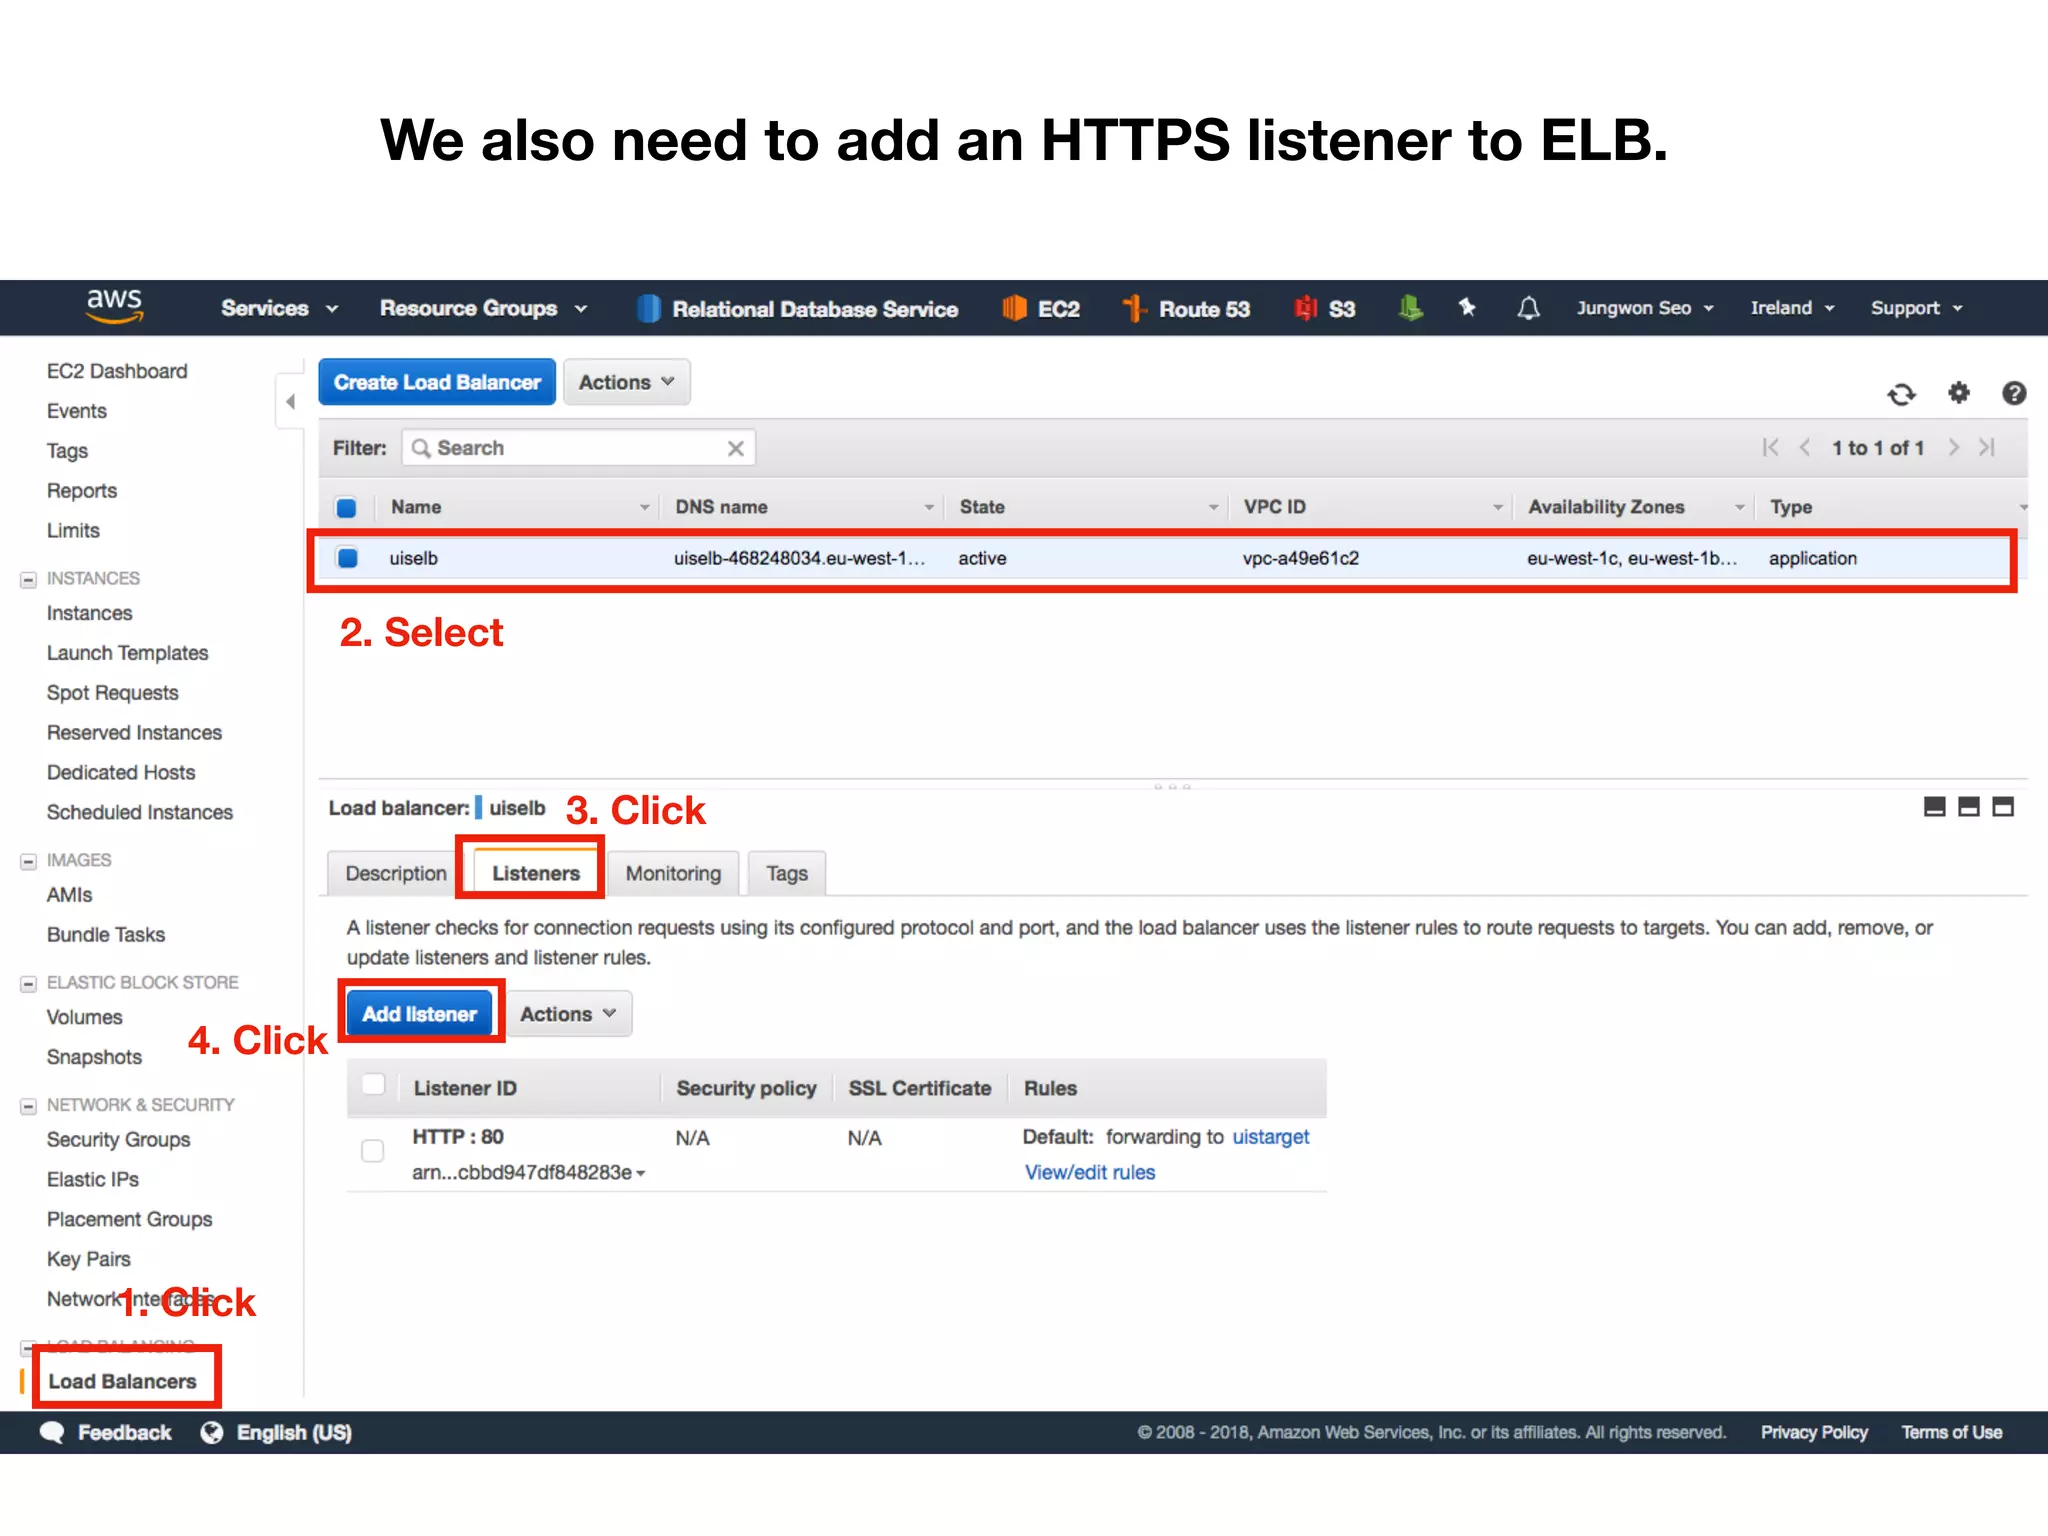Open View/edit rules link
This screenshot has height=1536, width=2048.
click(x=1089, y=1172)
